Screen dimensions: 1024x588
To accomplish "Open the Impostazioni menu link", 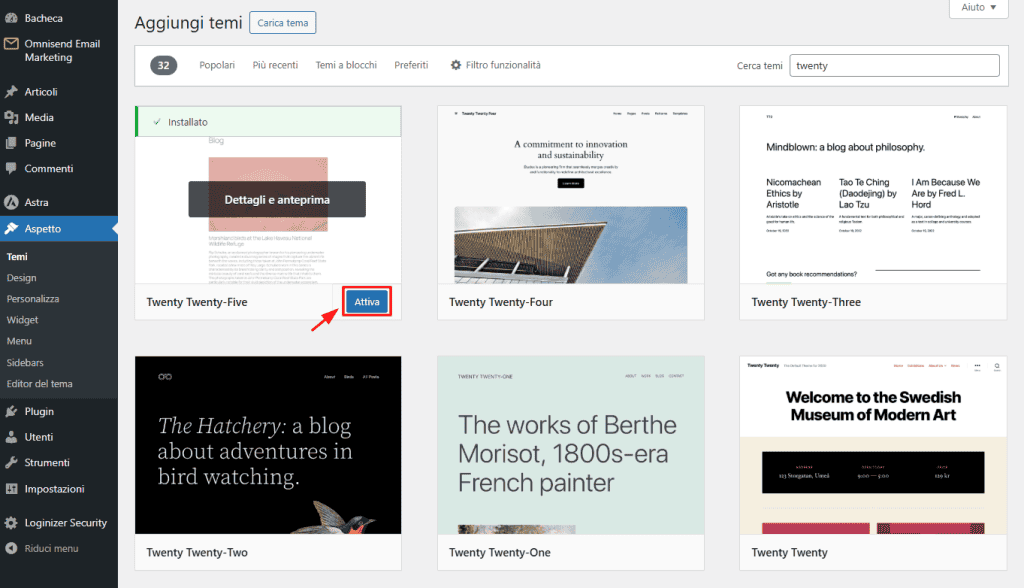I will [x=54, y=489].
